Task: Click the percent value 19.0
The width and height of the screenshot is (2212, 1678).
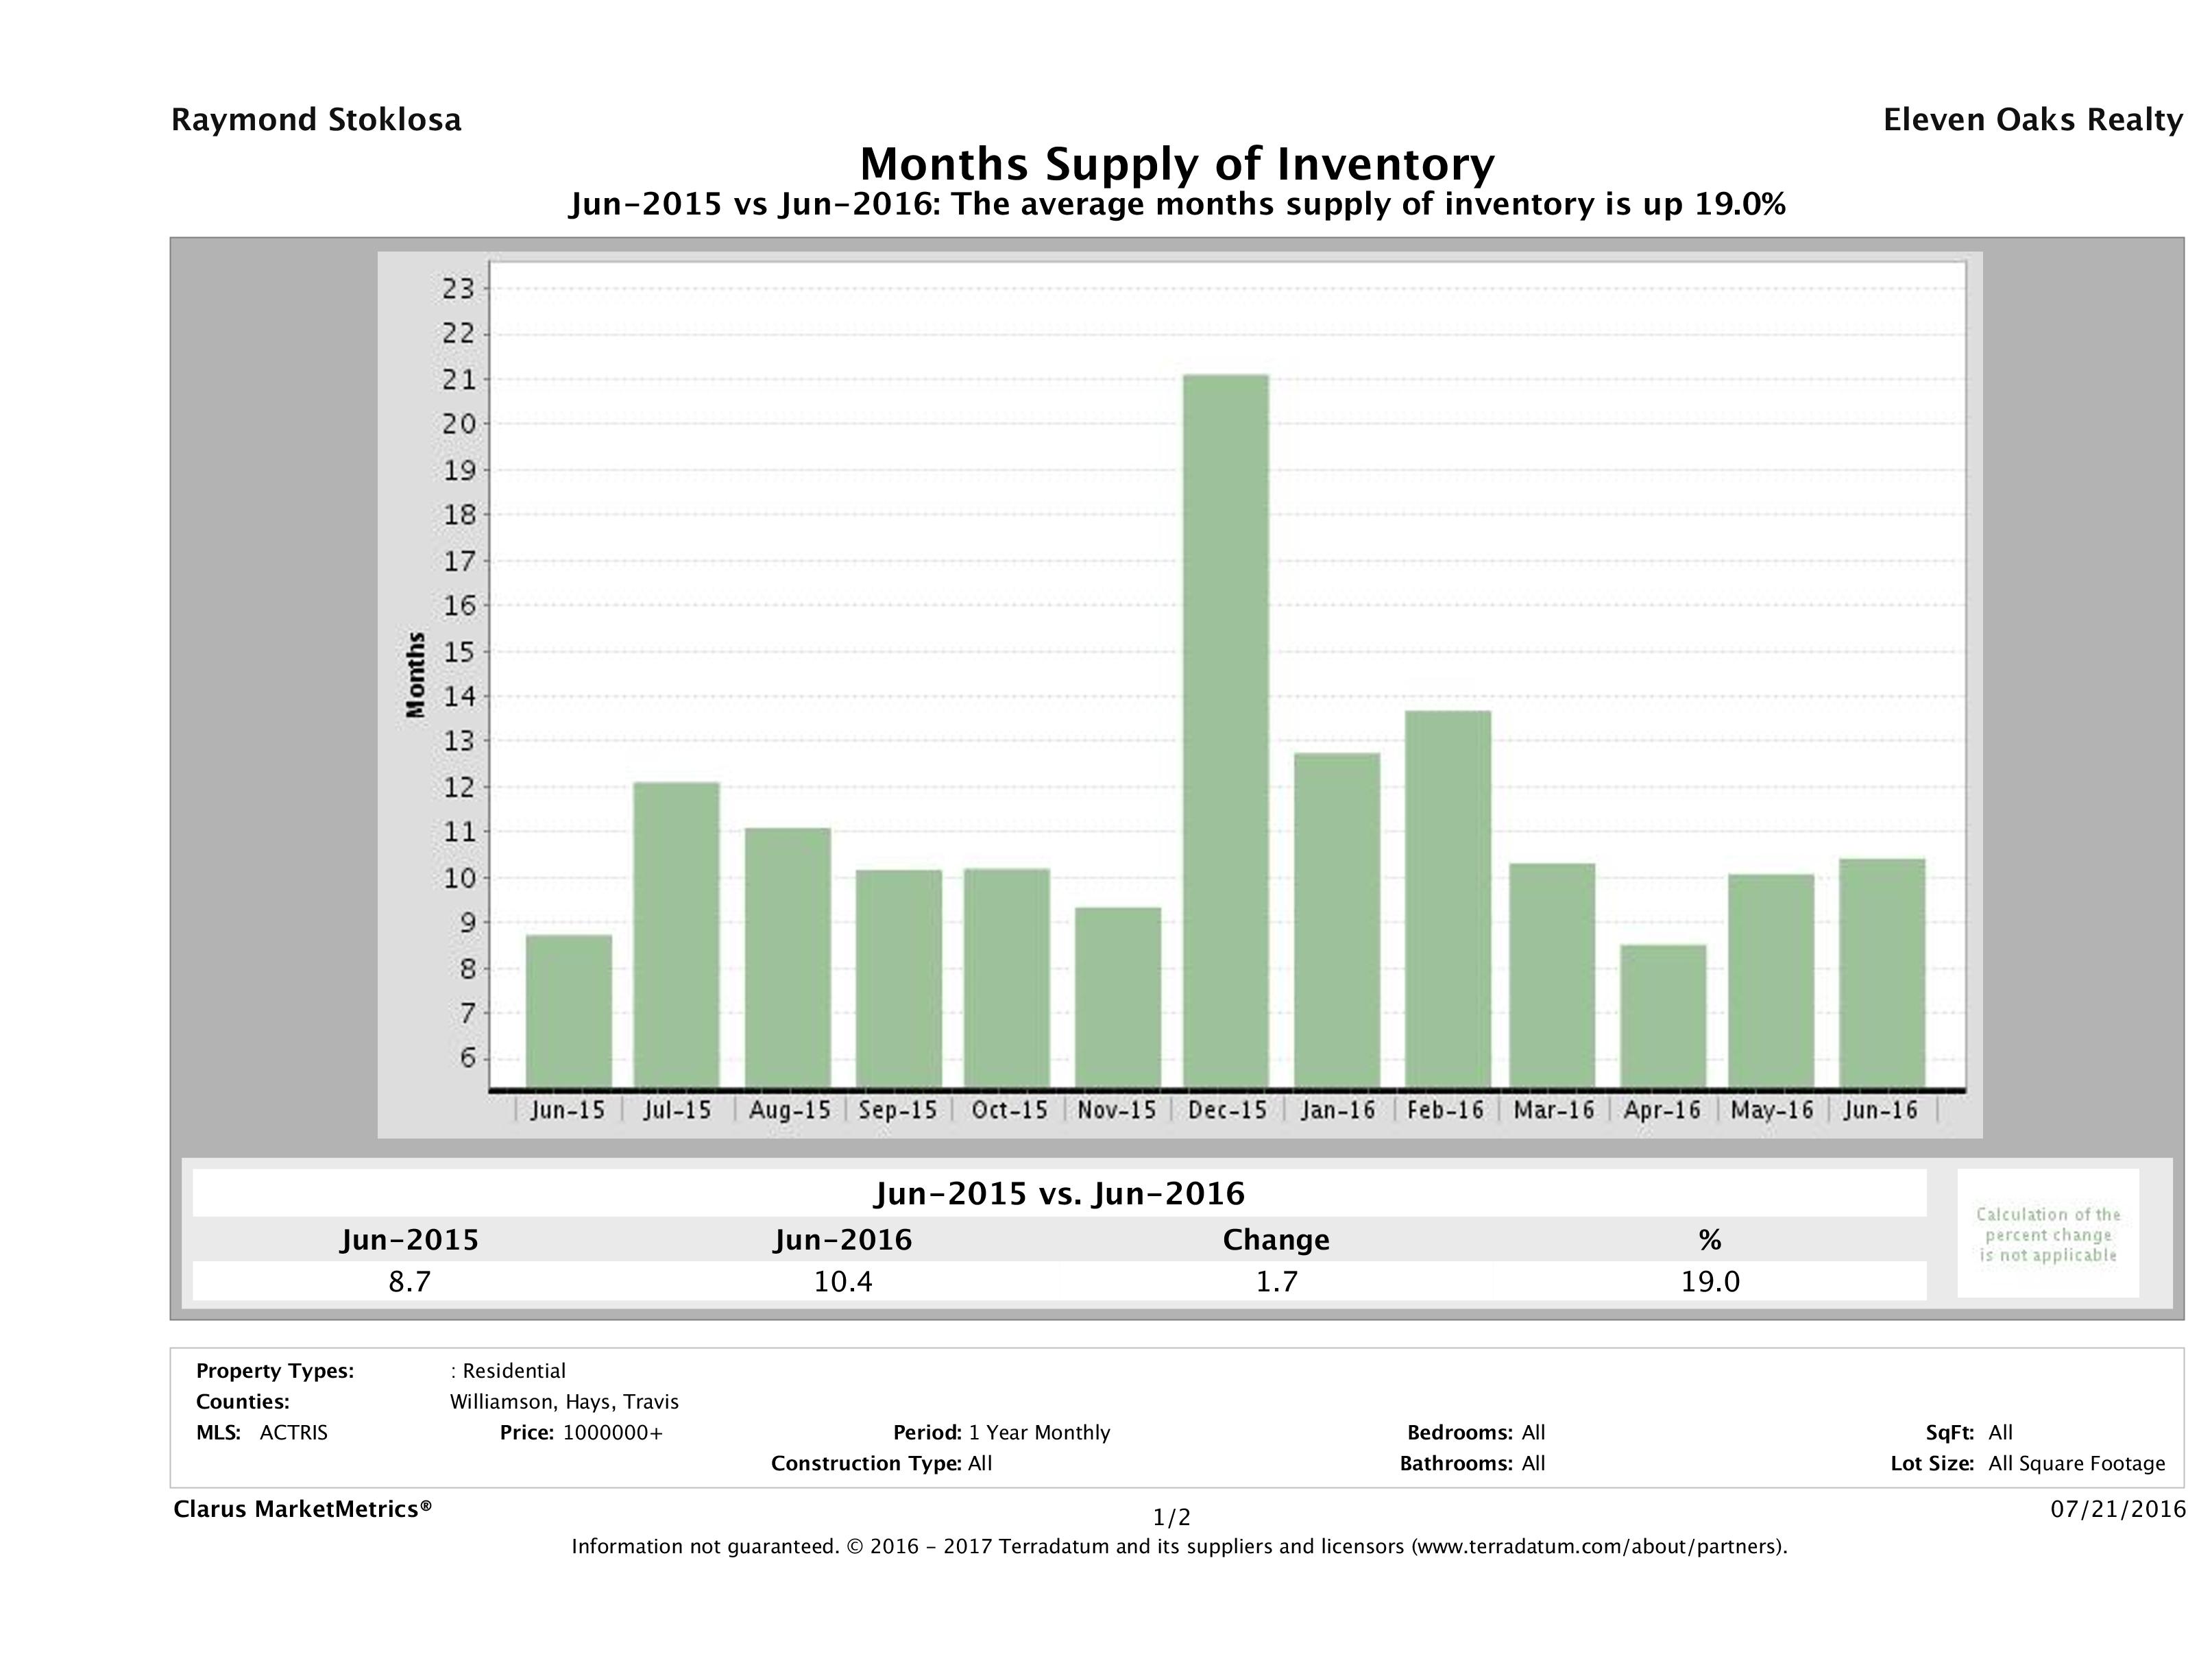Action: (1710, 1281)
